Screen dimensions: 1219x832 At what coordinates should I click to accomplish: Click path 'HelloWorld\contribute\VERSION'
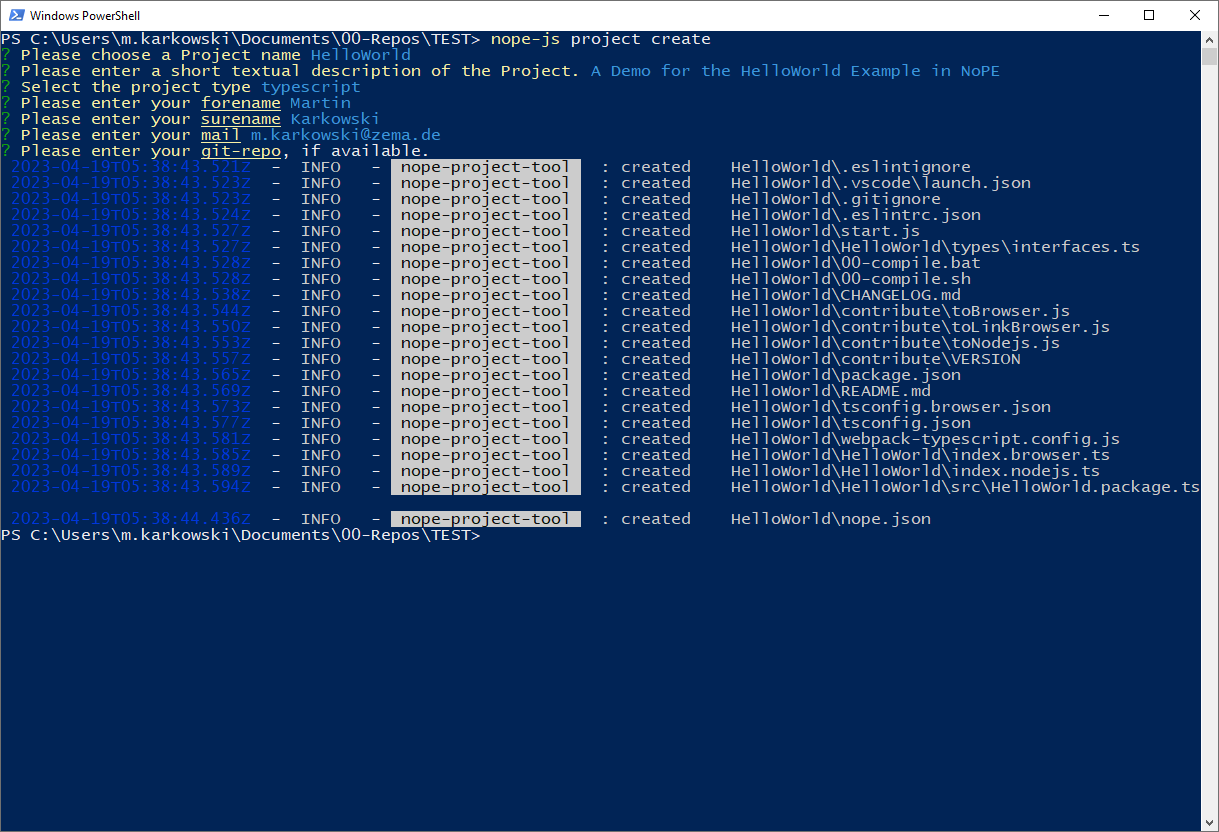(876, 359)
